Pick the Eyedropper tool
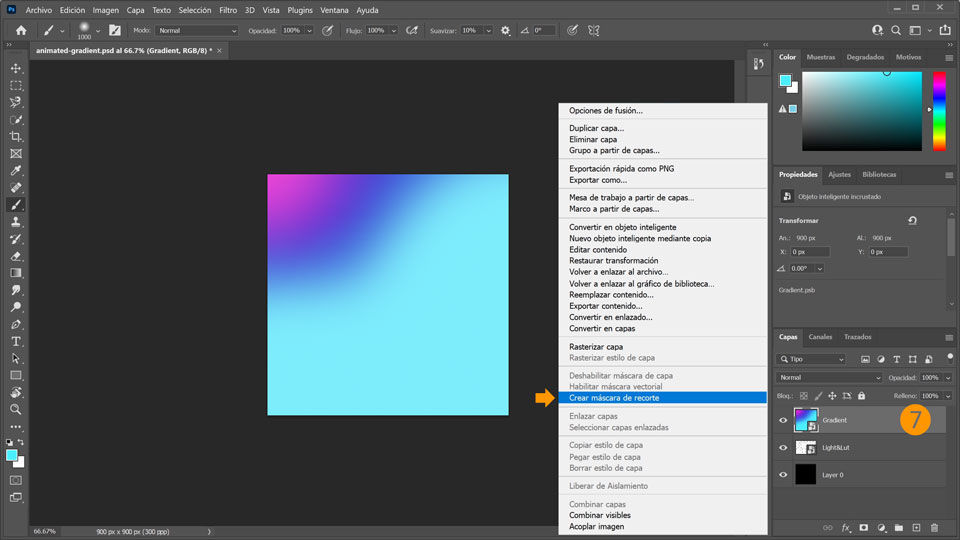 (16, 170)
